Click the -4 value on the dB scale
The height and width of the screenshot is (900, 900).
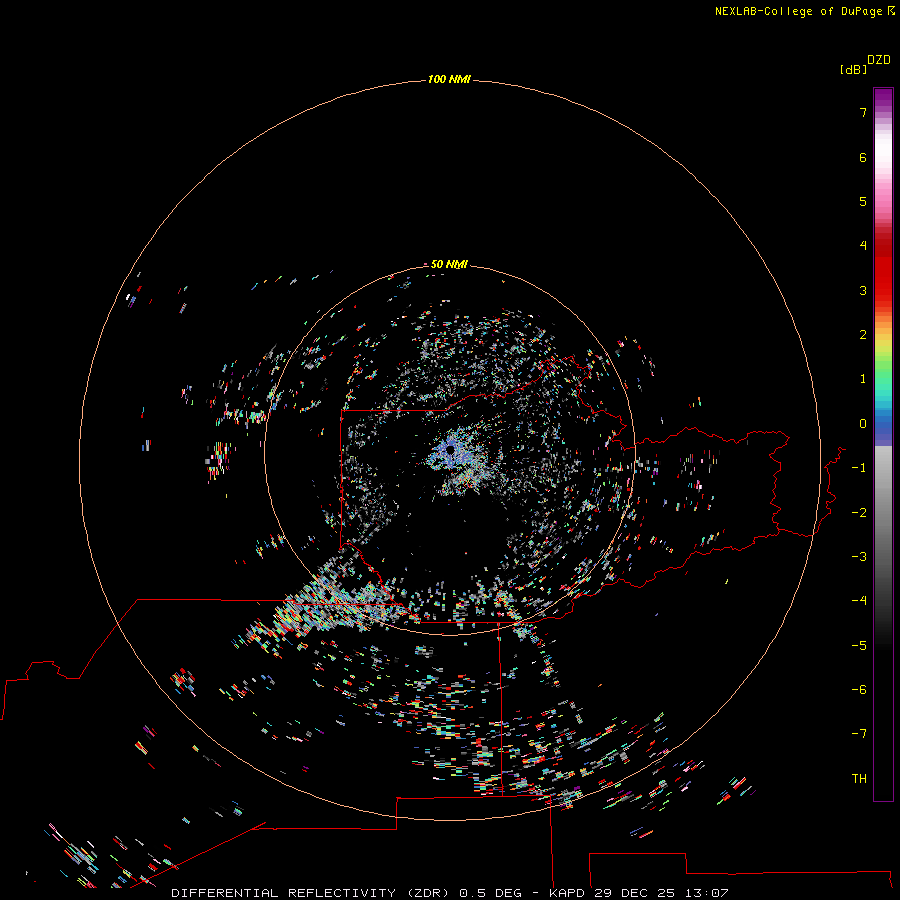[859, 601]
